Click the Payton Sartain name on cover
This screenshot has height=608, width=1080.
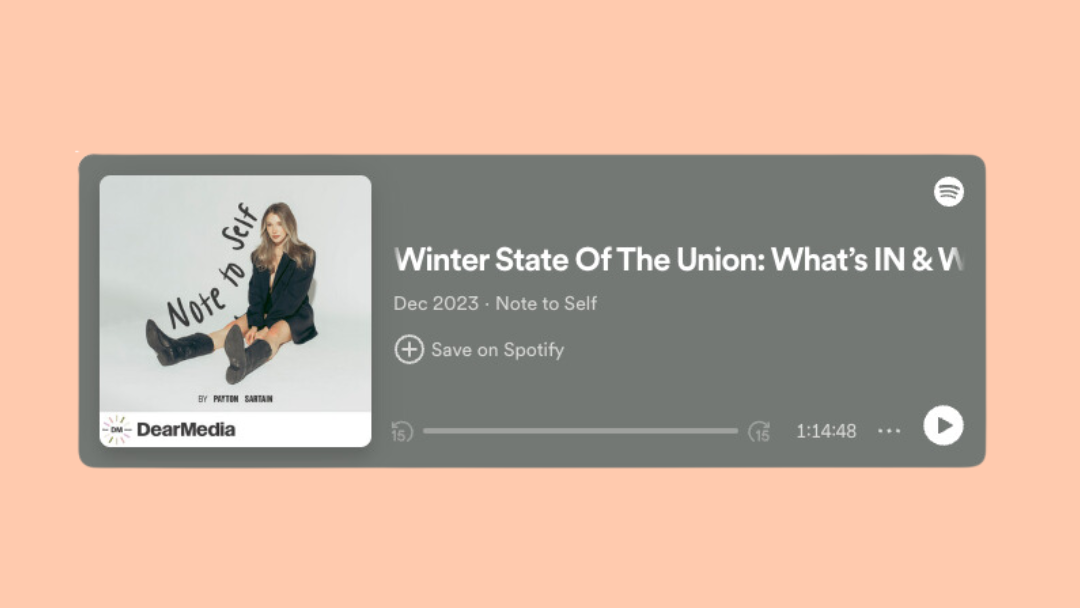(242, 399)
